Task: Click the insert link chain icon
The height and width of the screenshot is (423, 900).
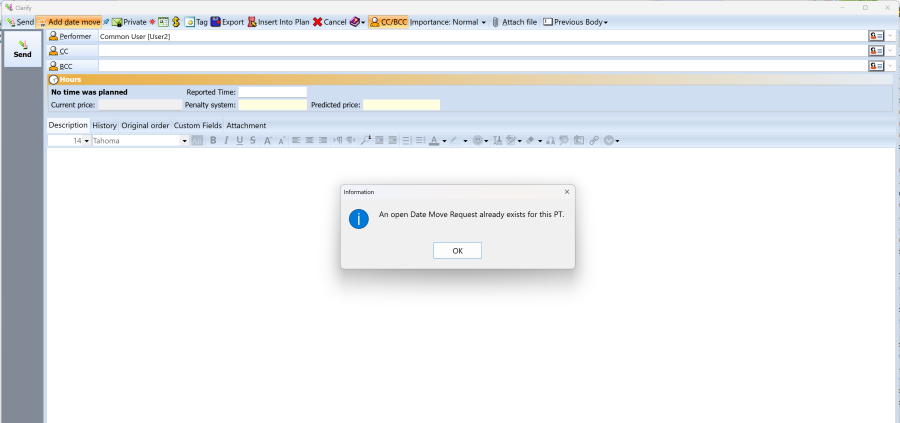Action: coord(594,140)
